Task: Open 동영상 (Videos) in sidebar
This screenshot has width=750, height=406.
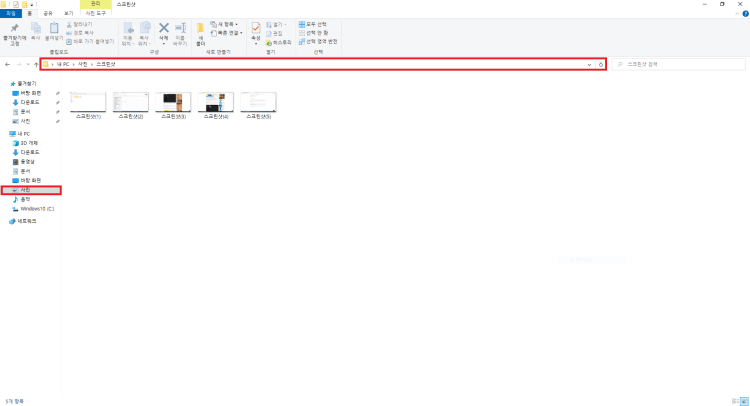Action: coord(27,162)
